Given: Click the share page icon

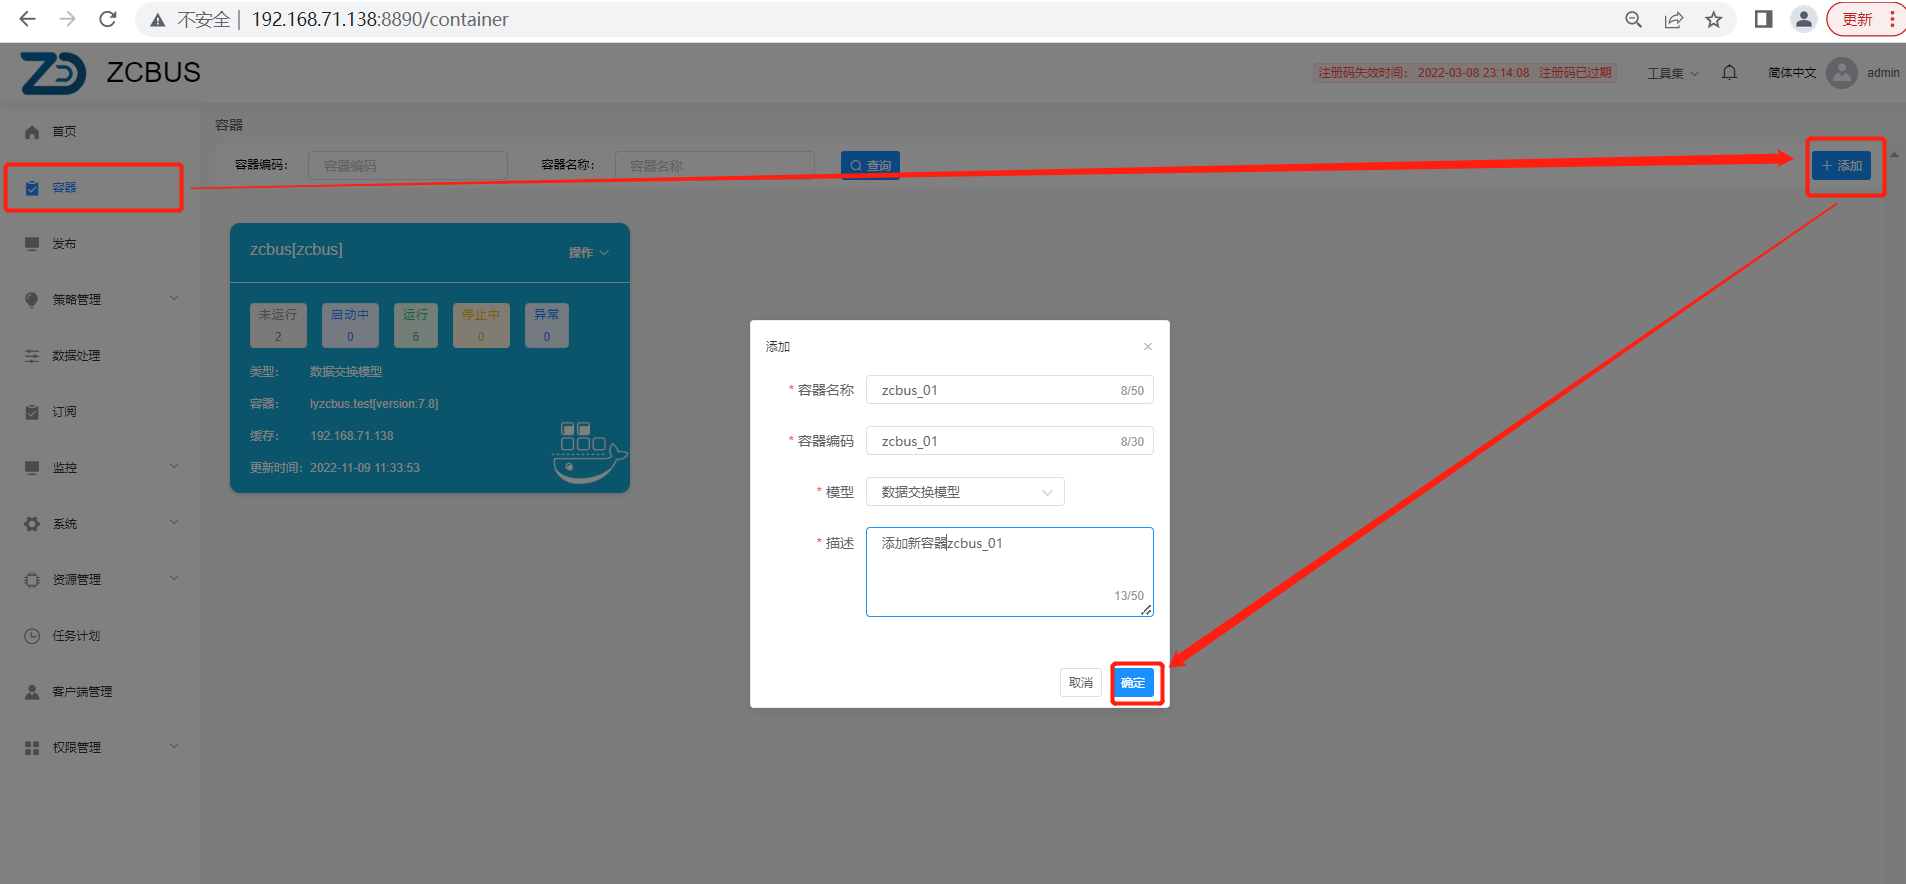Looking at the screenshot, I should point(1674,19).
